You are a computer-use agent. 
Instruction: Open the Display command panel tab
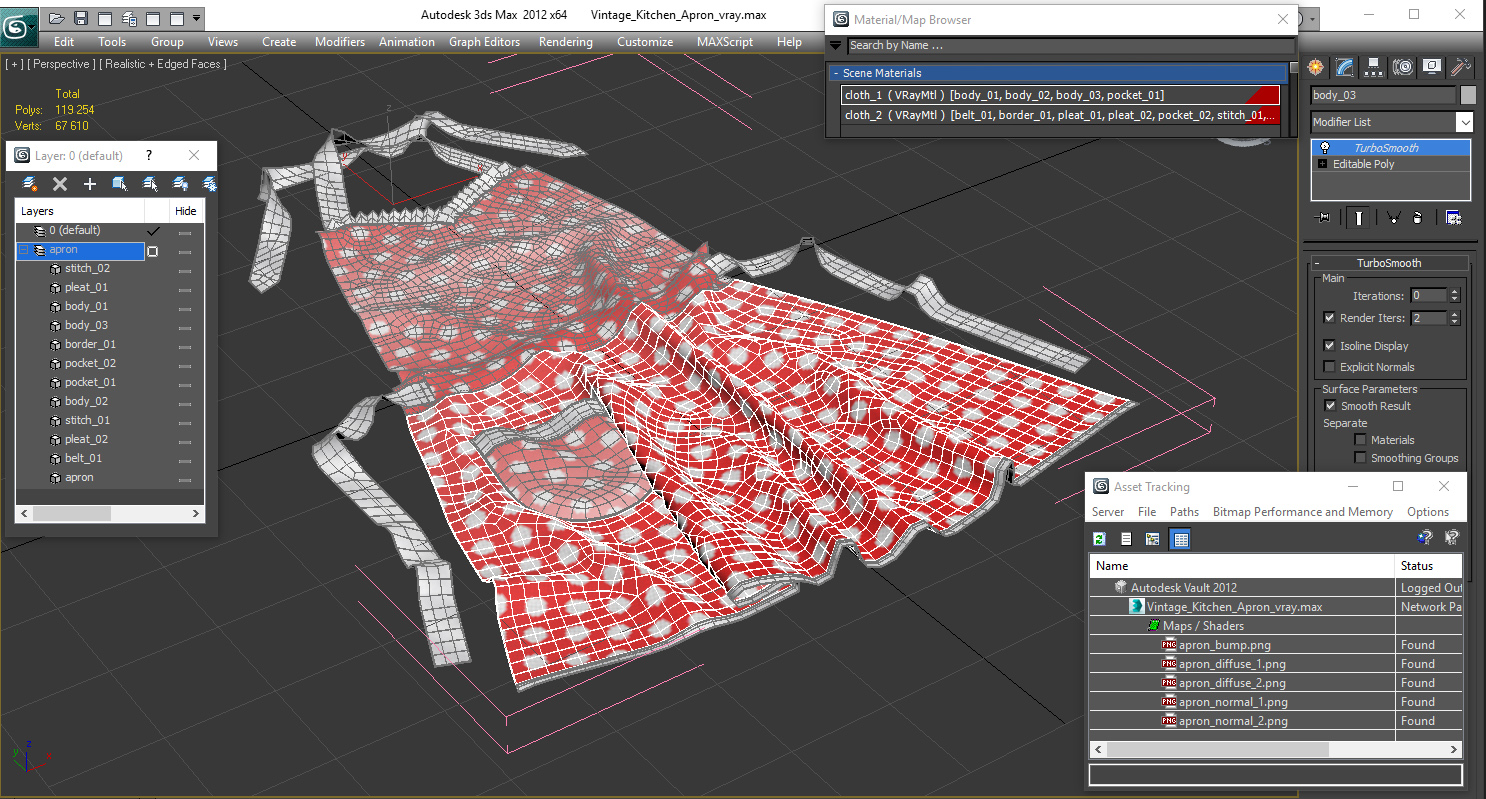pos(1432,67)
